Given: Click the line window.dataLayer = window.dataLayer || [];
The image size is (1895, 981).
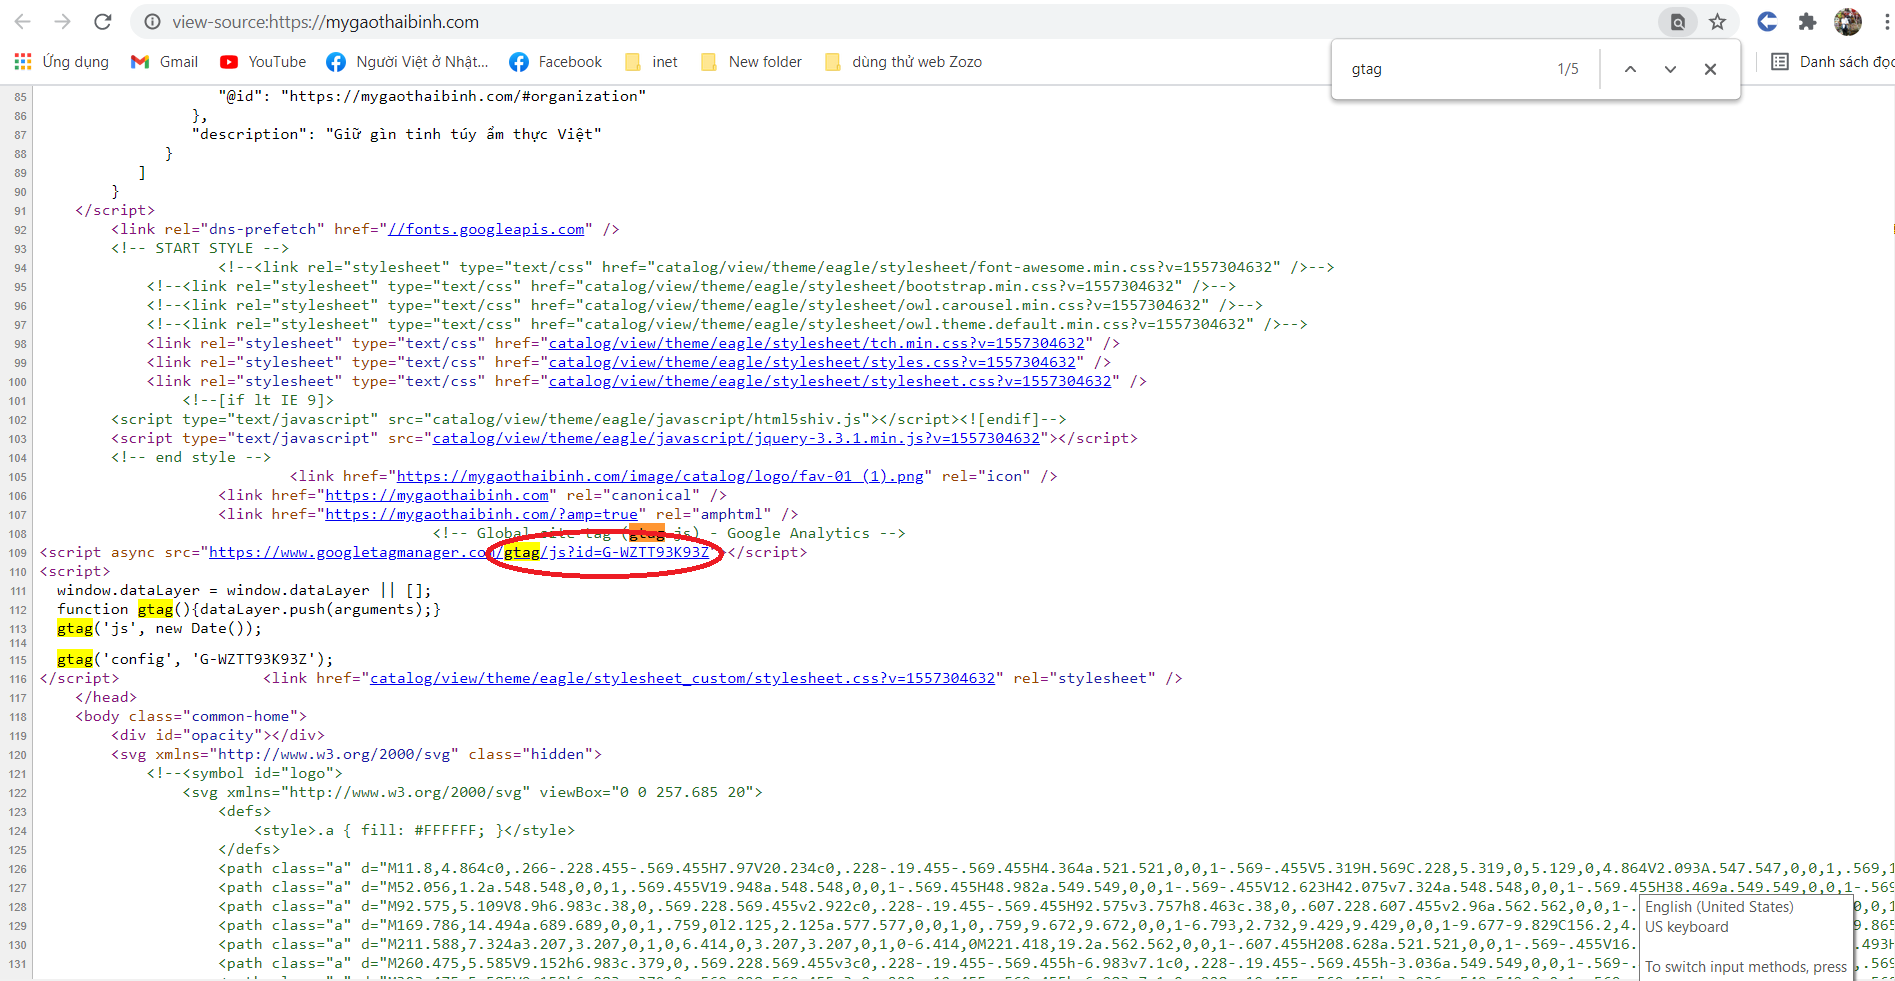Looking at the screenshot, I should [x=244, y=590].
